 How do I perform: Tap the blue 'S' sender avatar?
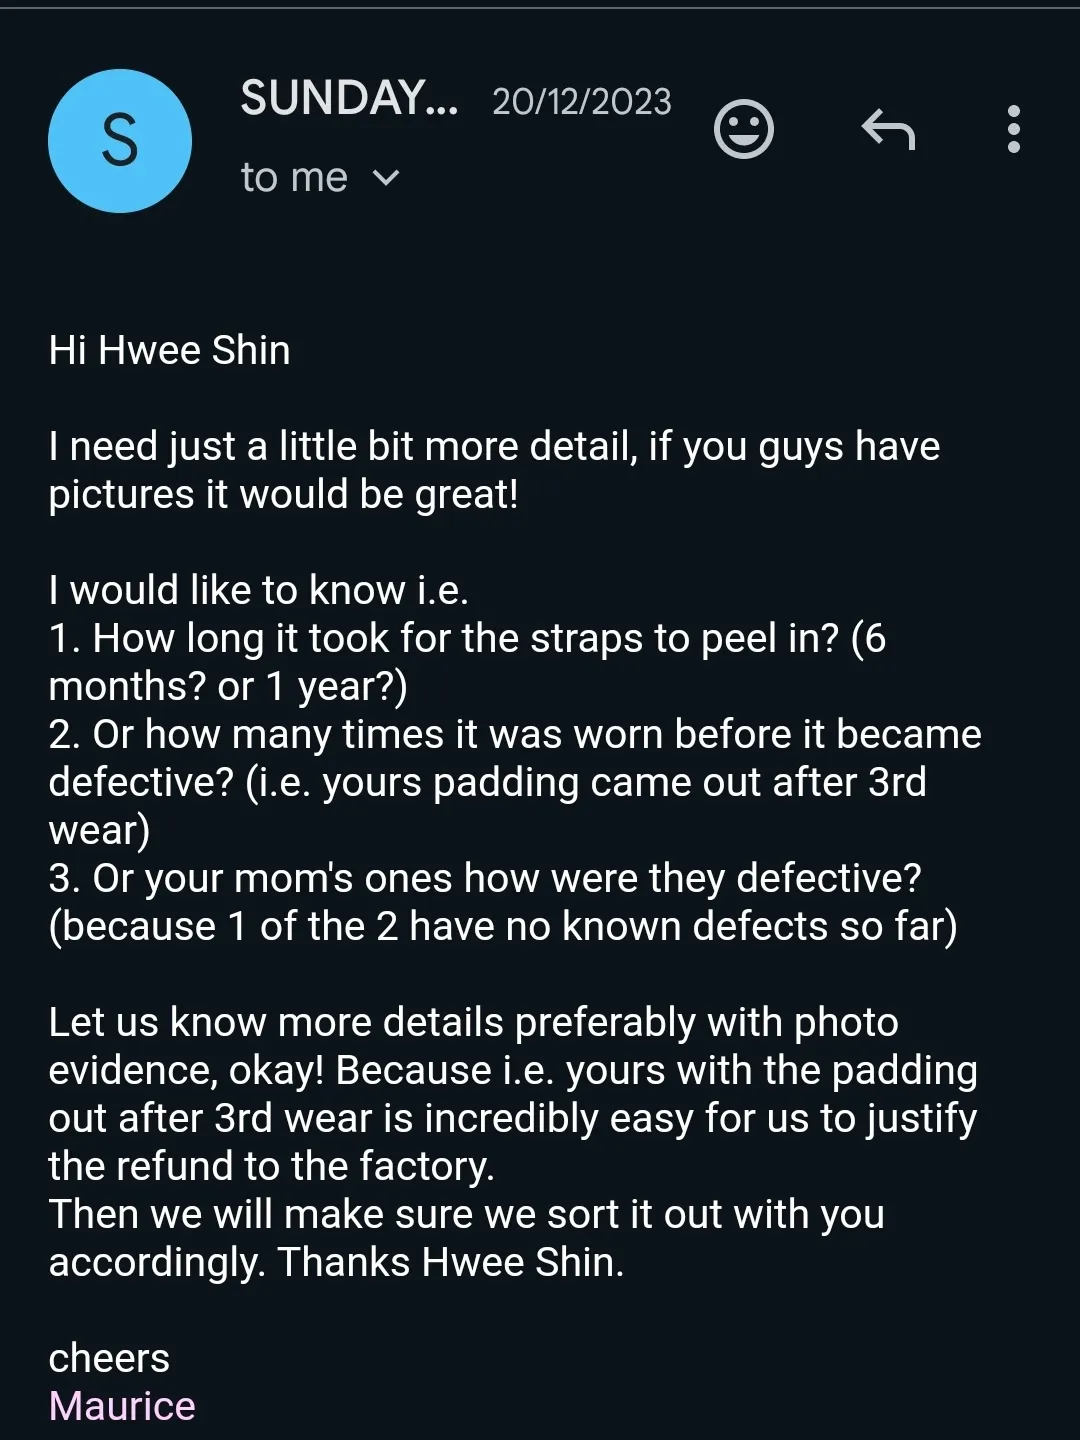[120, 141]
